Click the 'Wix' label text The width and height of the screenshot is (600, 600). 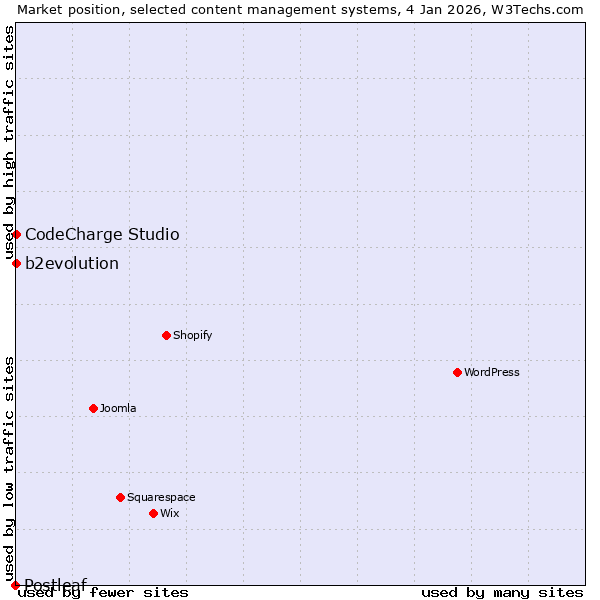coord(170,513)
